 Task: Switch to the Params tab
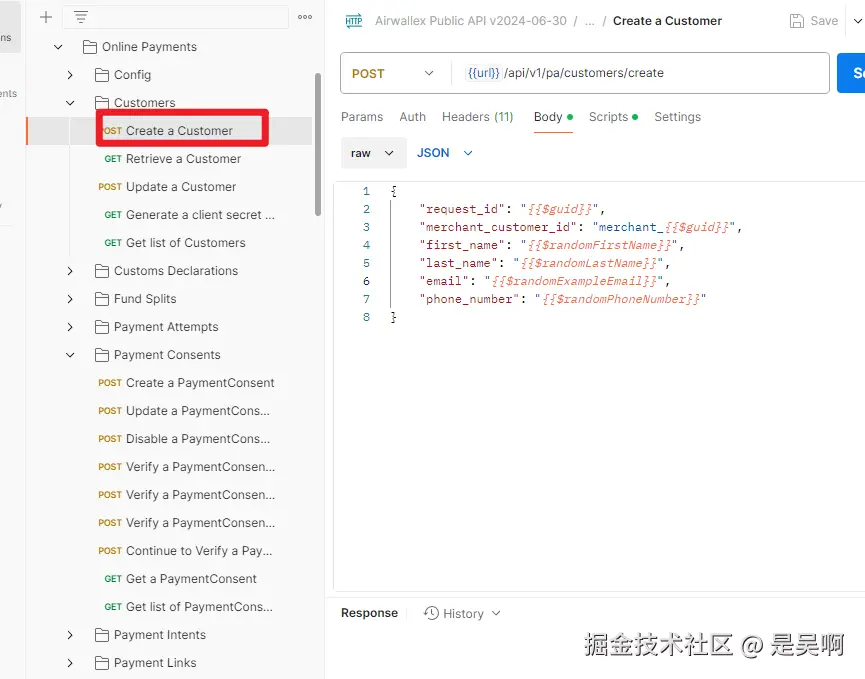coord(362,117)
